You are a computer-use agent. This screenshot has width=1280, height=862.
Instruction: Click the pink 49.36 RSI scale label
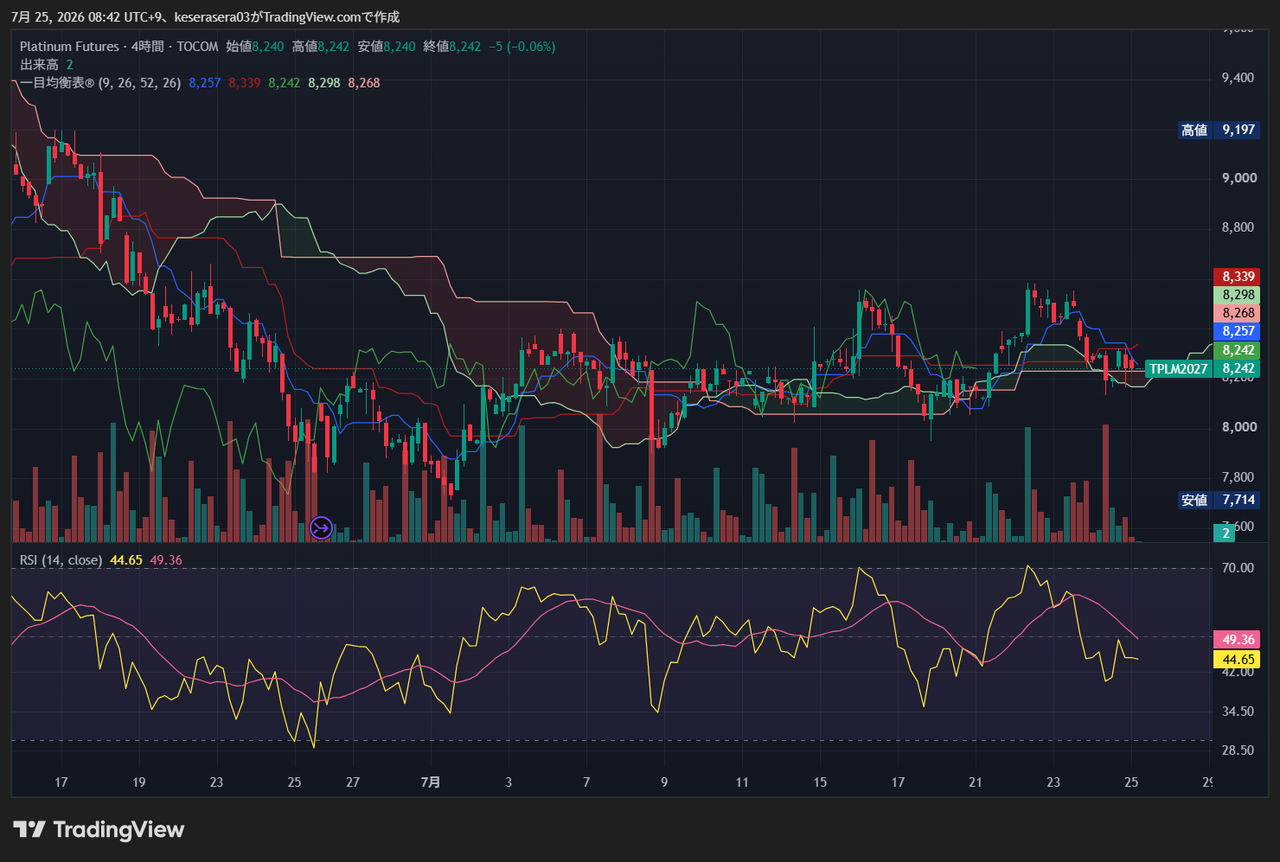pos(1236,639)
